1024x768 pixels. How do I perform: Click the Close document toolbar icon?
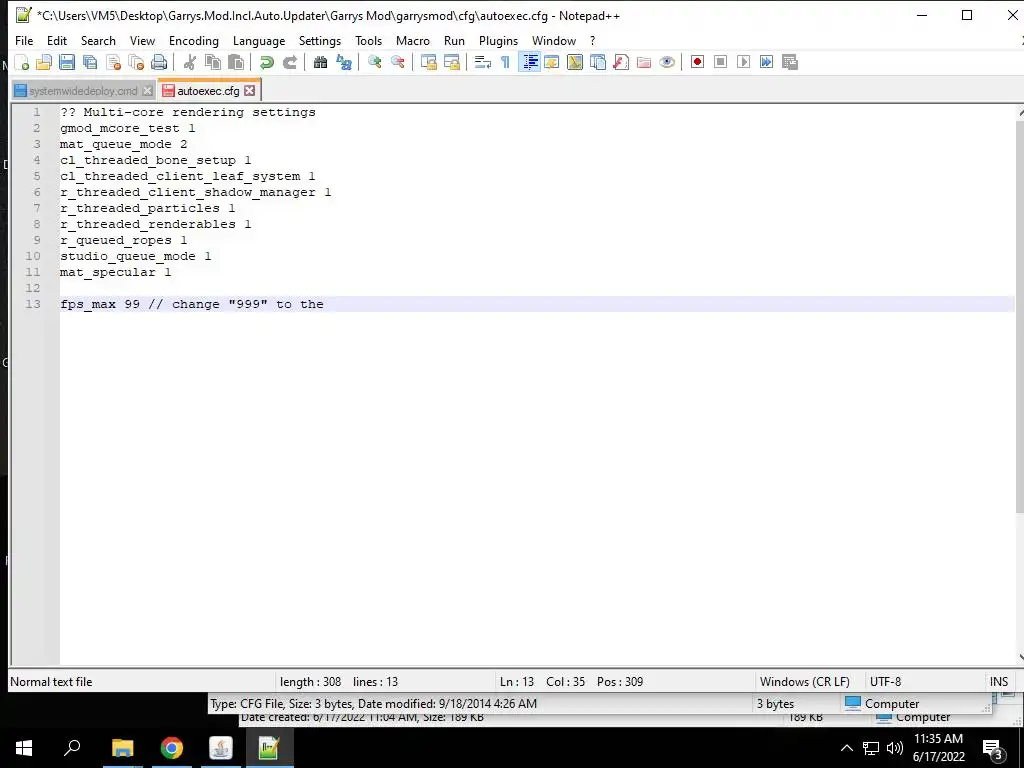click(113, 62)
